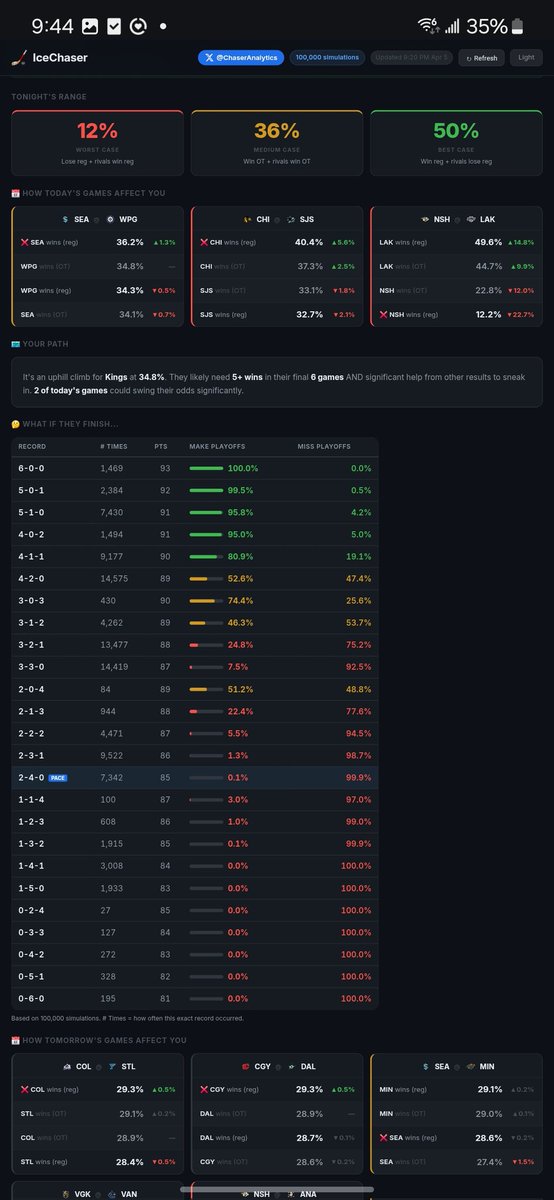Tap the CGY team logo in tomorrow's games
This screenshot has height=1200, width=554.
245,1067
